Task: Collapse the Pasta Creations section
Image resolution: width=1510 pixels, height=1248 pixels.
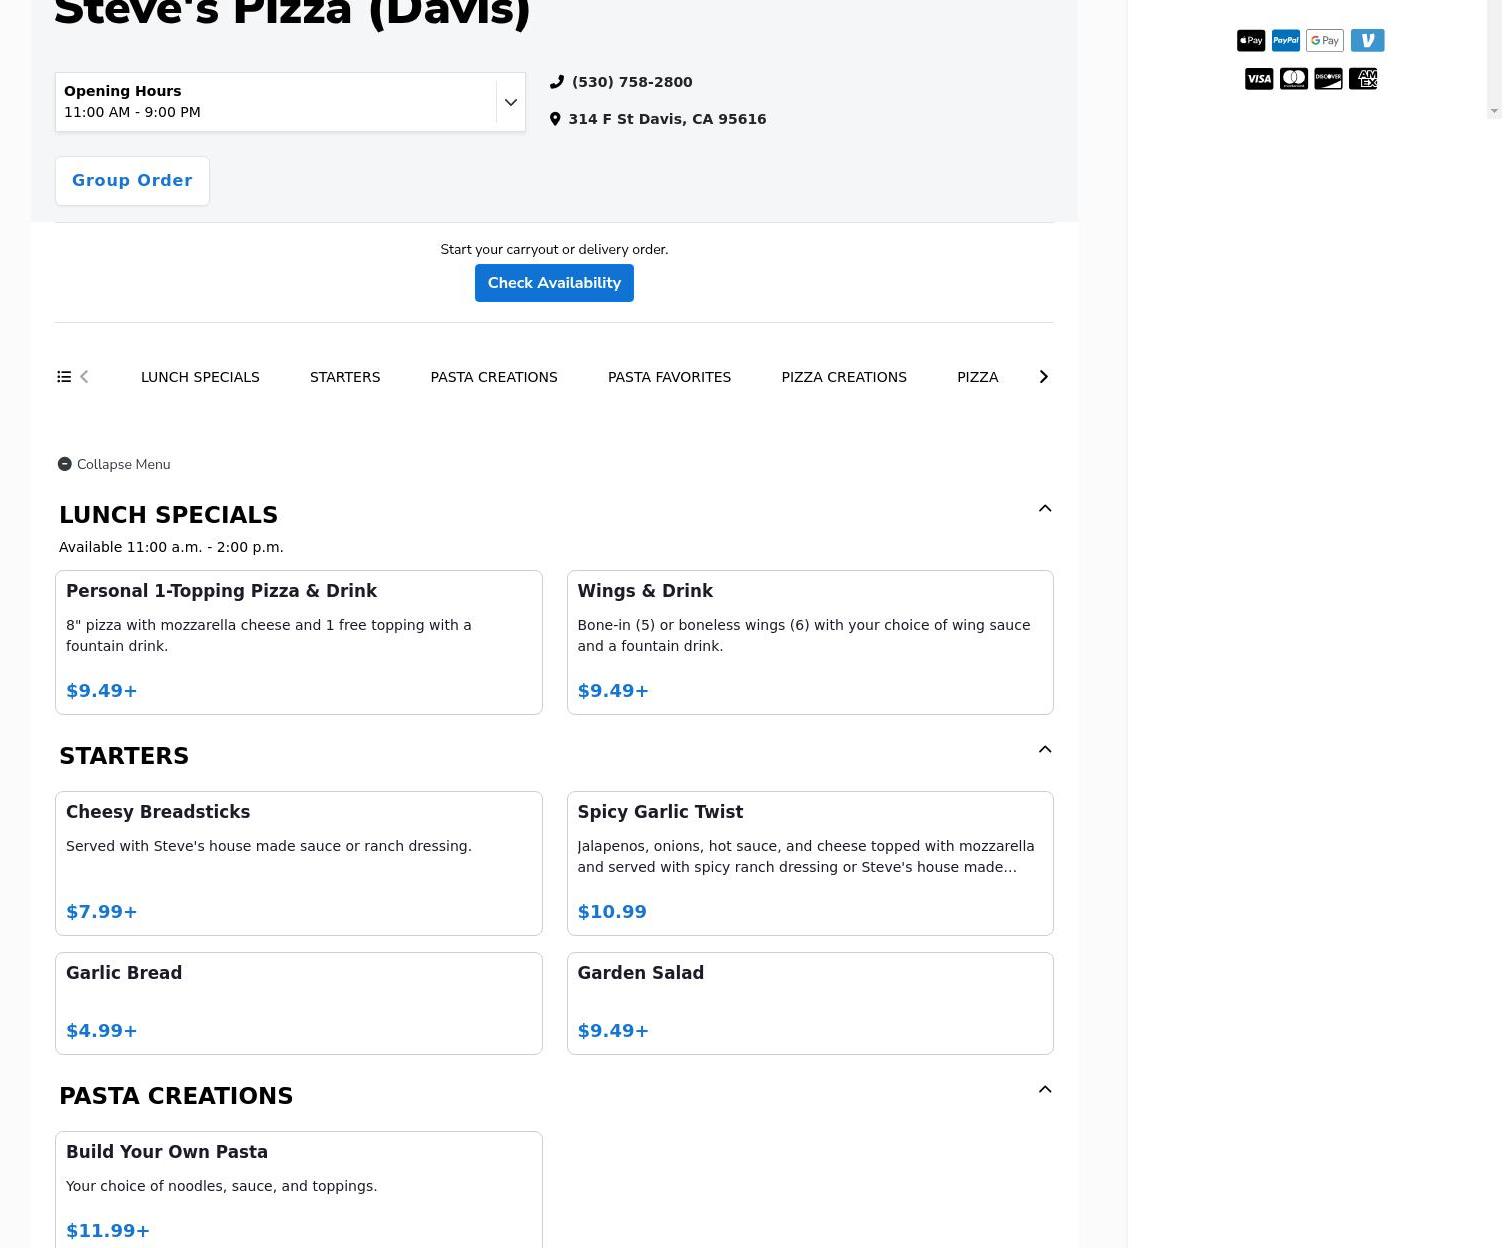Action: 1044,1090
